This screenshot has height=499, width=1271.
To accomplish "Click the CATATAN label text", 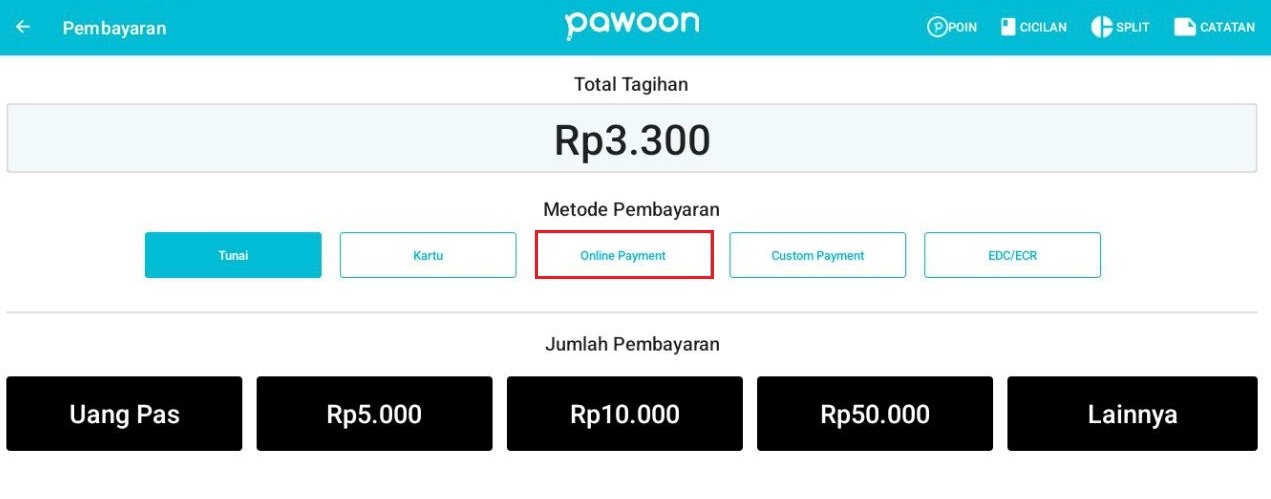I will (1227, 27).
